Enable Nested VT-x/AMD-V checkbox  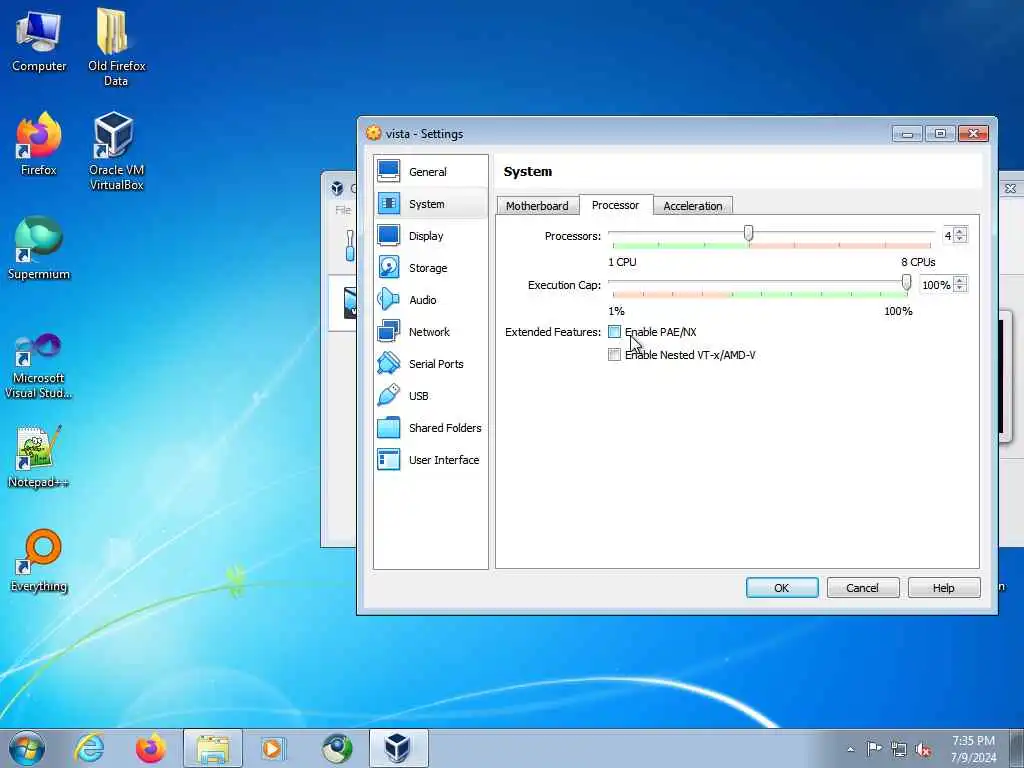(x=614, y=355)
